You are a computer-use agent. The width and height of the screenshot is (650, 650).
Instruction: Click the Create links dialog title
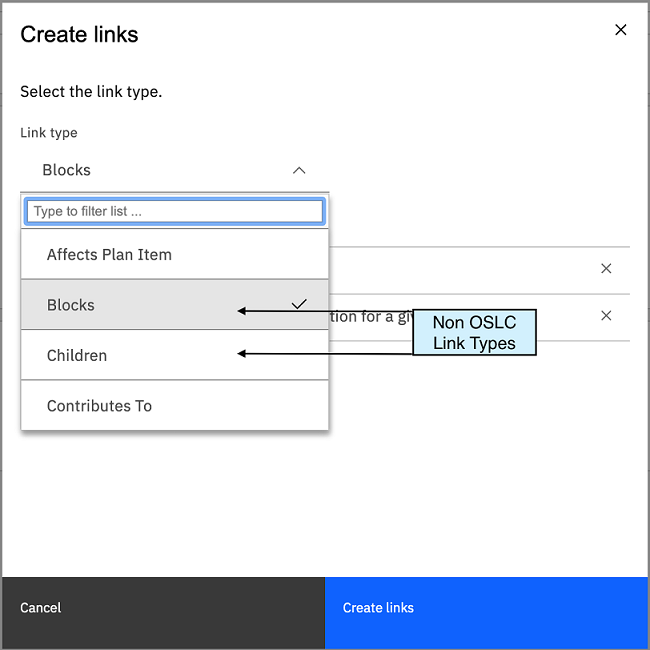(x=79, y=34)
